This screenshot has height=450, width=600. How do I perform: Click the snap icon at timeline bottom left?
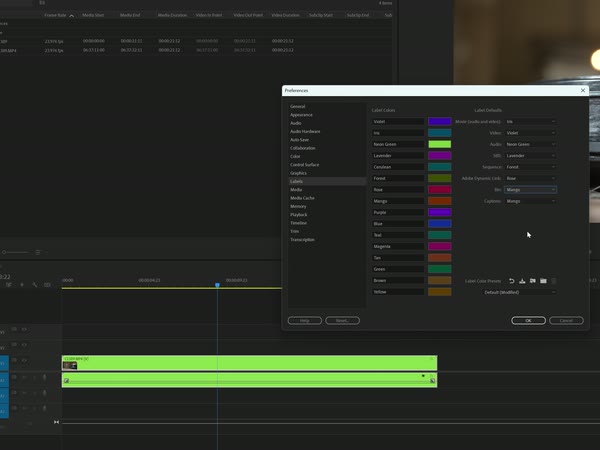pyautogui.click(x=56, y=422)
